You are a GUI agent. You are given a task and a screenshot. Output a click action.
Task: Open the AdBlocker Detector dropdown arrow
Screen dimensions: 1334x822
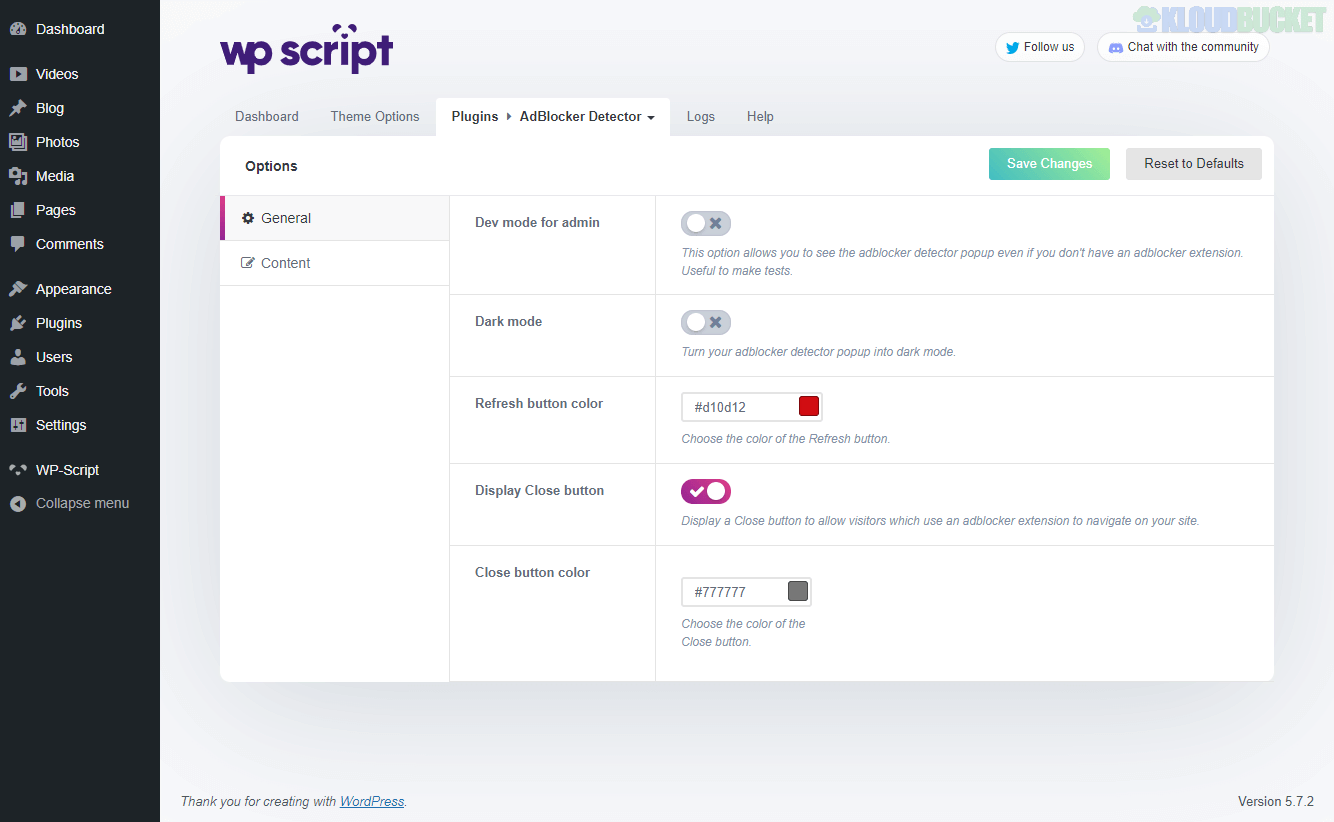pos(651,118)
